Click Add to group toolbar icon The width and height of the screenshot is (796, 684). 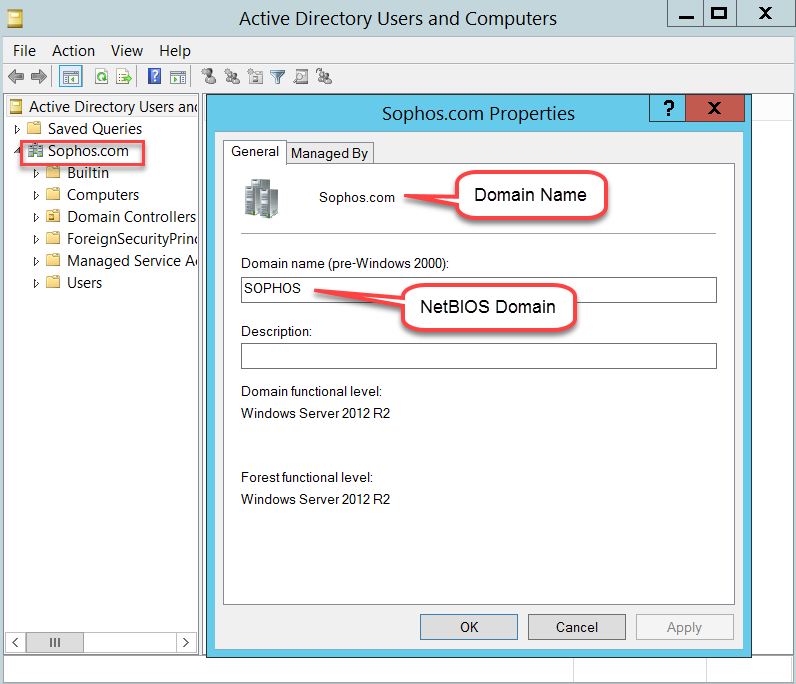coord(324,77)
